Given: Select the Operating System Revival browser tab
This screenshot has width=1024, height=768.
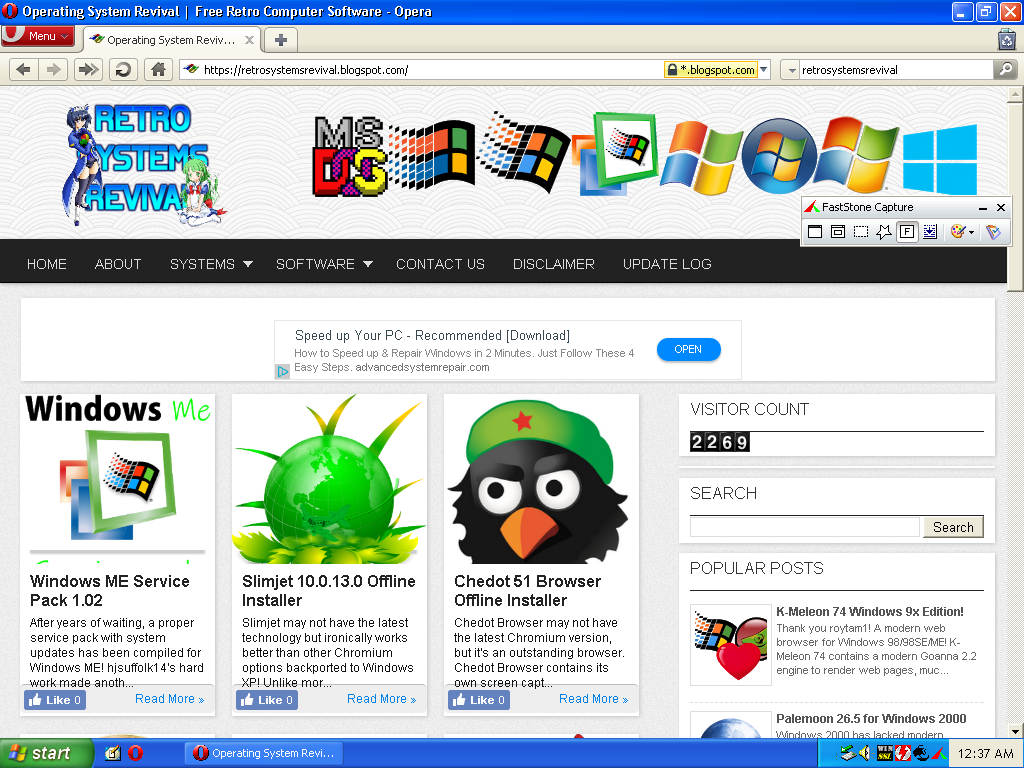Looking at the screenshot, I should point(170,40).
